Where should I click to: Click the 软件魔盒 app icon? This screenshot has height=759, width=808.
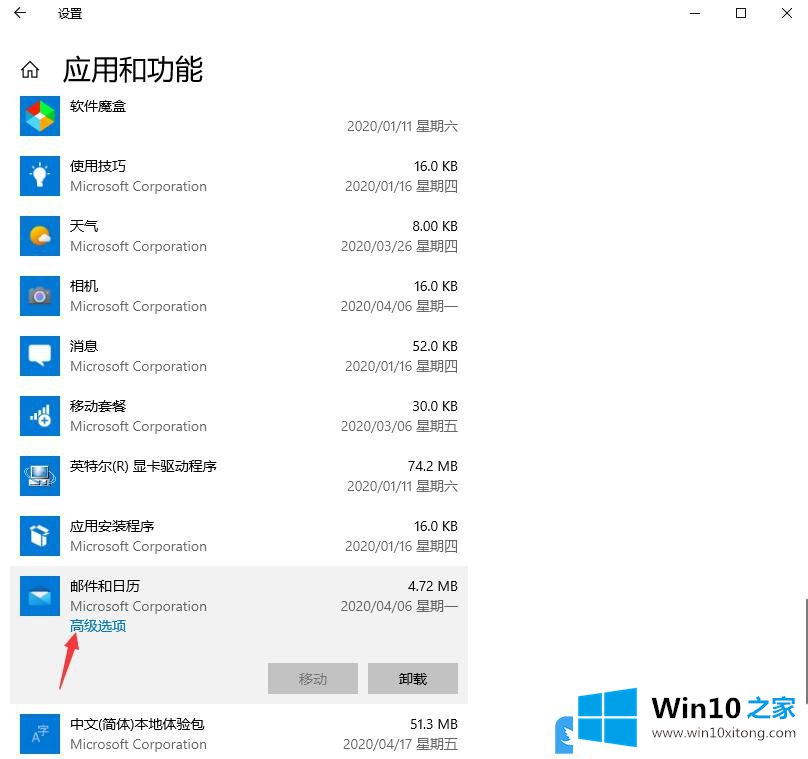click(x=40, y=116)
